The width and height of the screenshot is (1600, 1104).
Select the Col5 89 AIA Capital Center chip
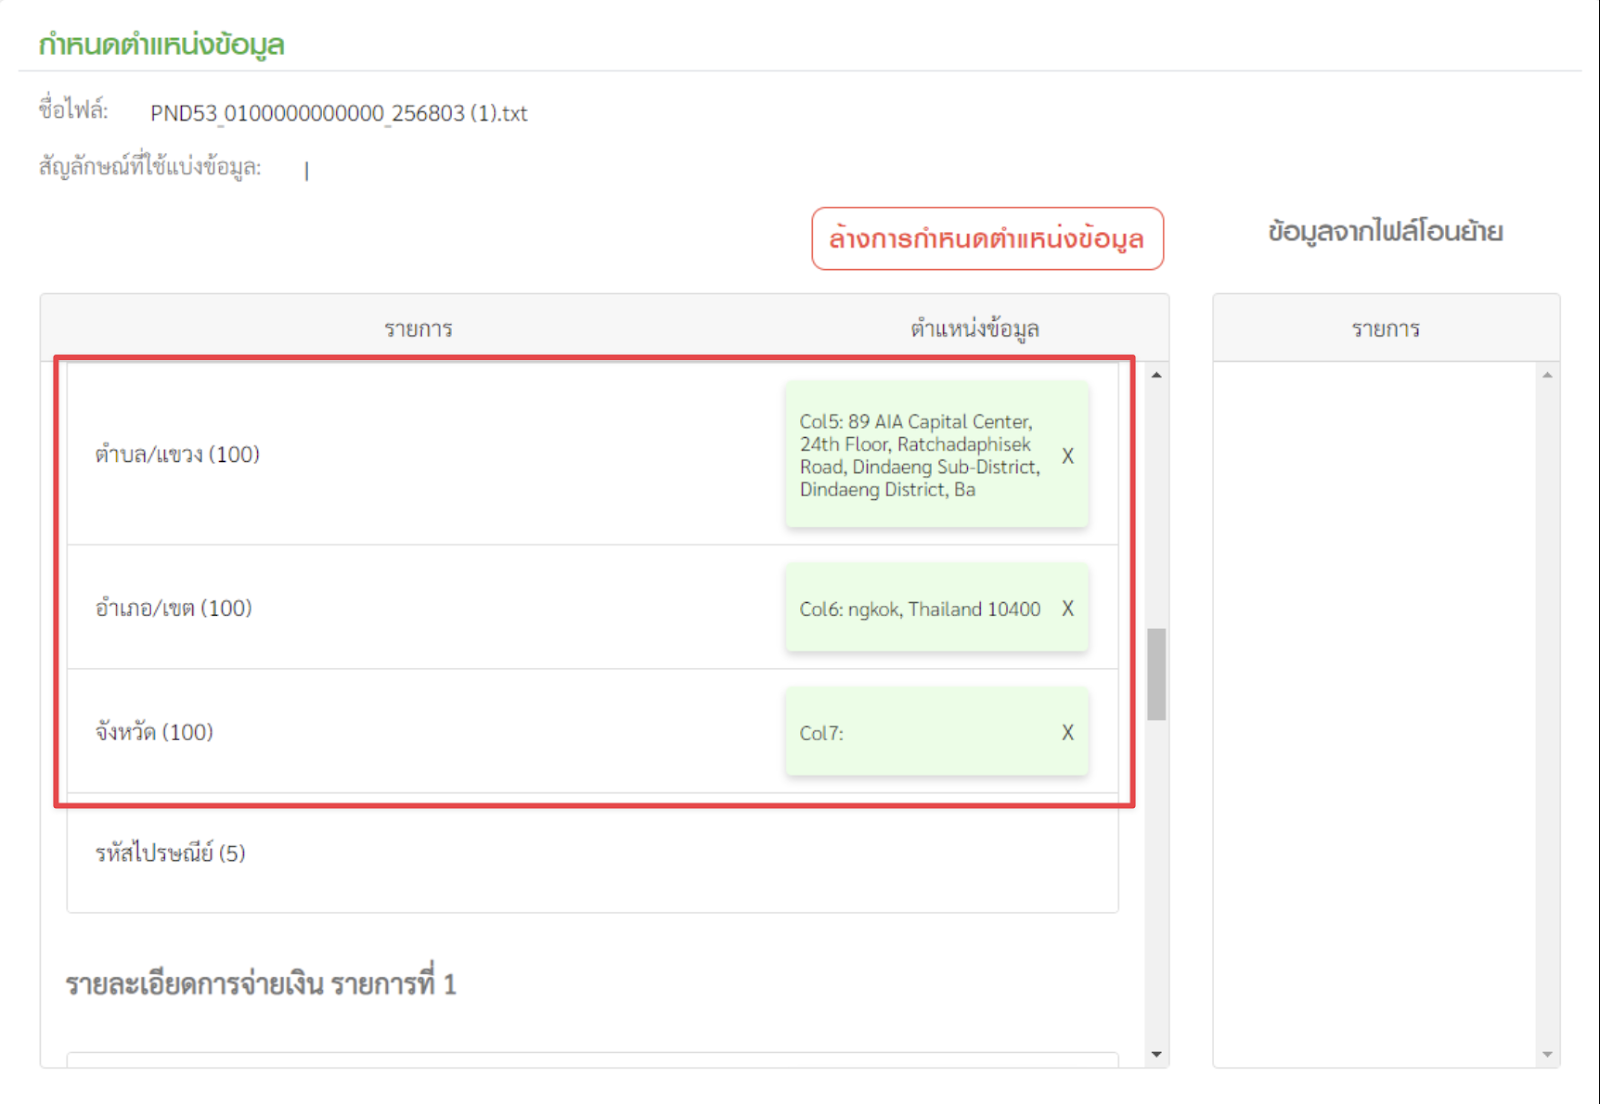pyautogui.click(x=920, y=456)
